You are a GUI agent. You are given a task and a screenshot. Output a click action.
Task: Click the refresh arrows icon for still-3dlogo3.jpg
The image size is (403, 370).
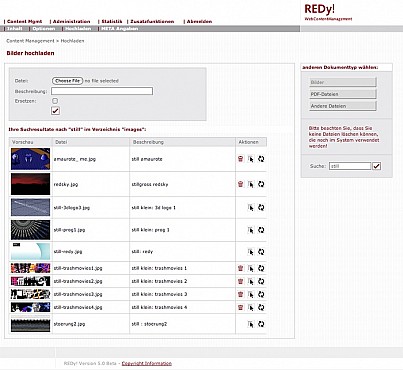click(x=261, y=208)
